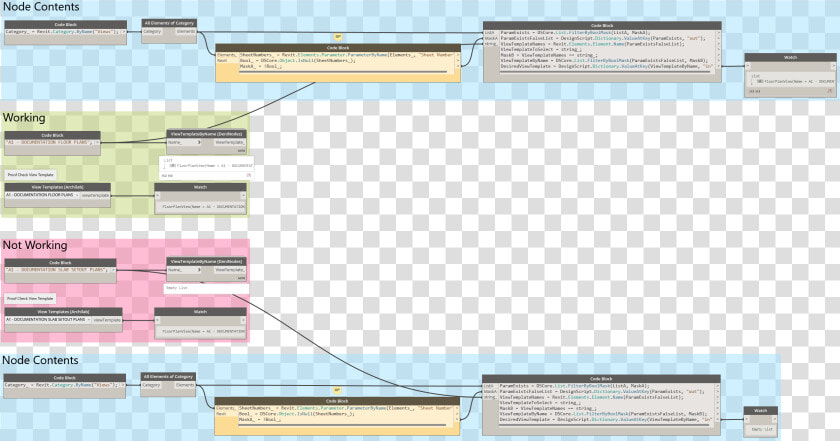Click the ViewTemplateToSelect = string_ line in the upper Code Block
The width and height of the screenshot is (840, 441).
541,49
